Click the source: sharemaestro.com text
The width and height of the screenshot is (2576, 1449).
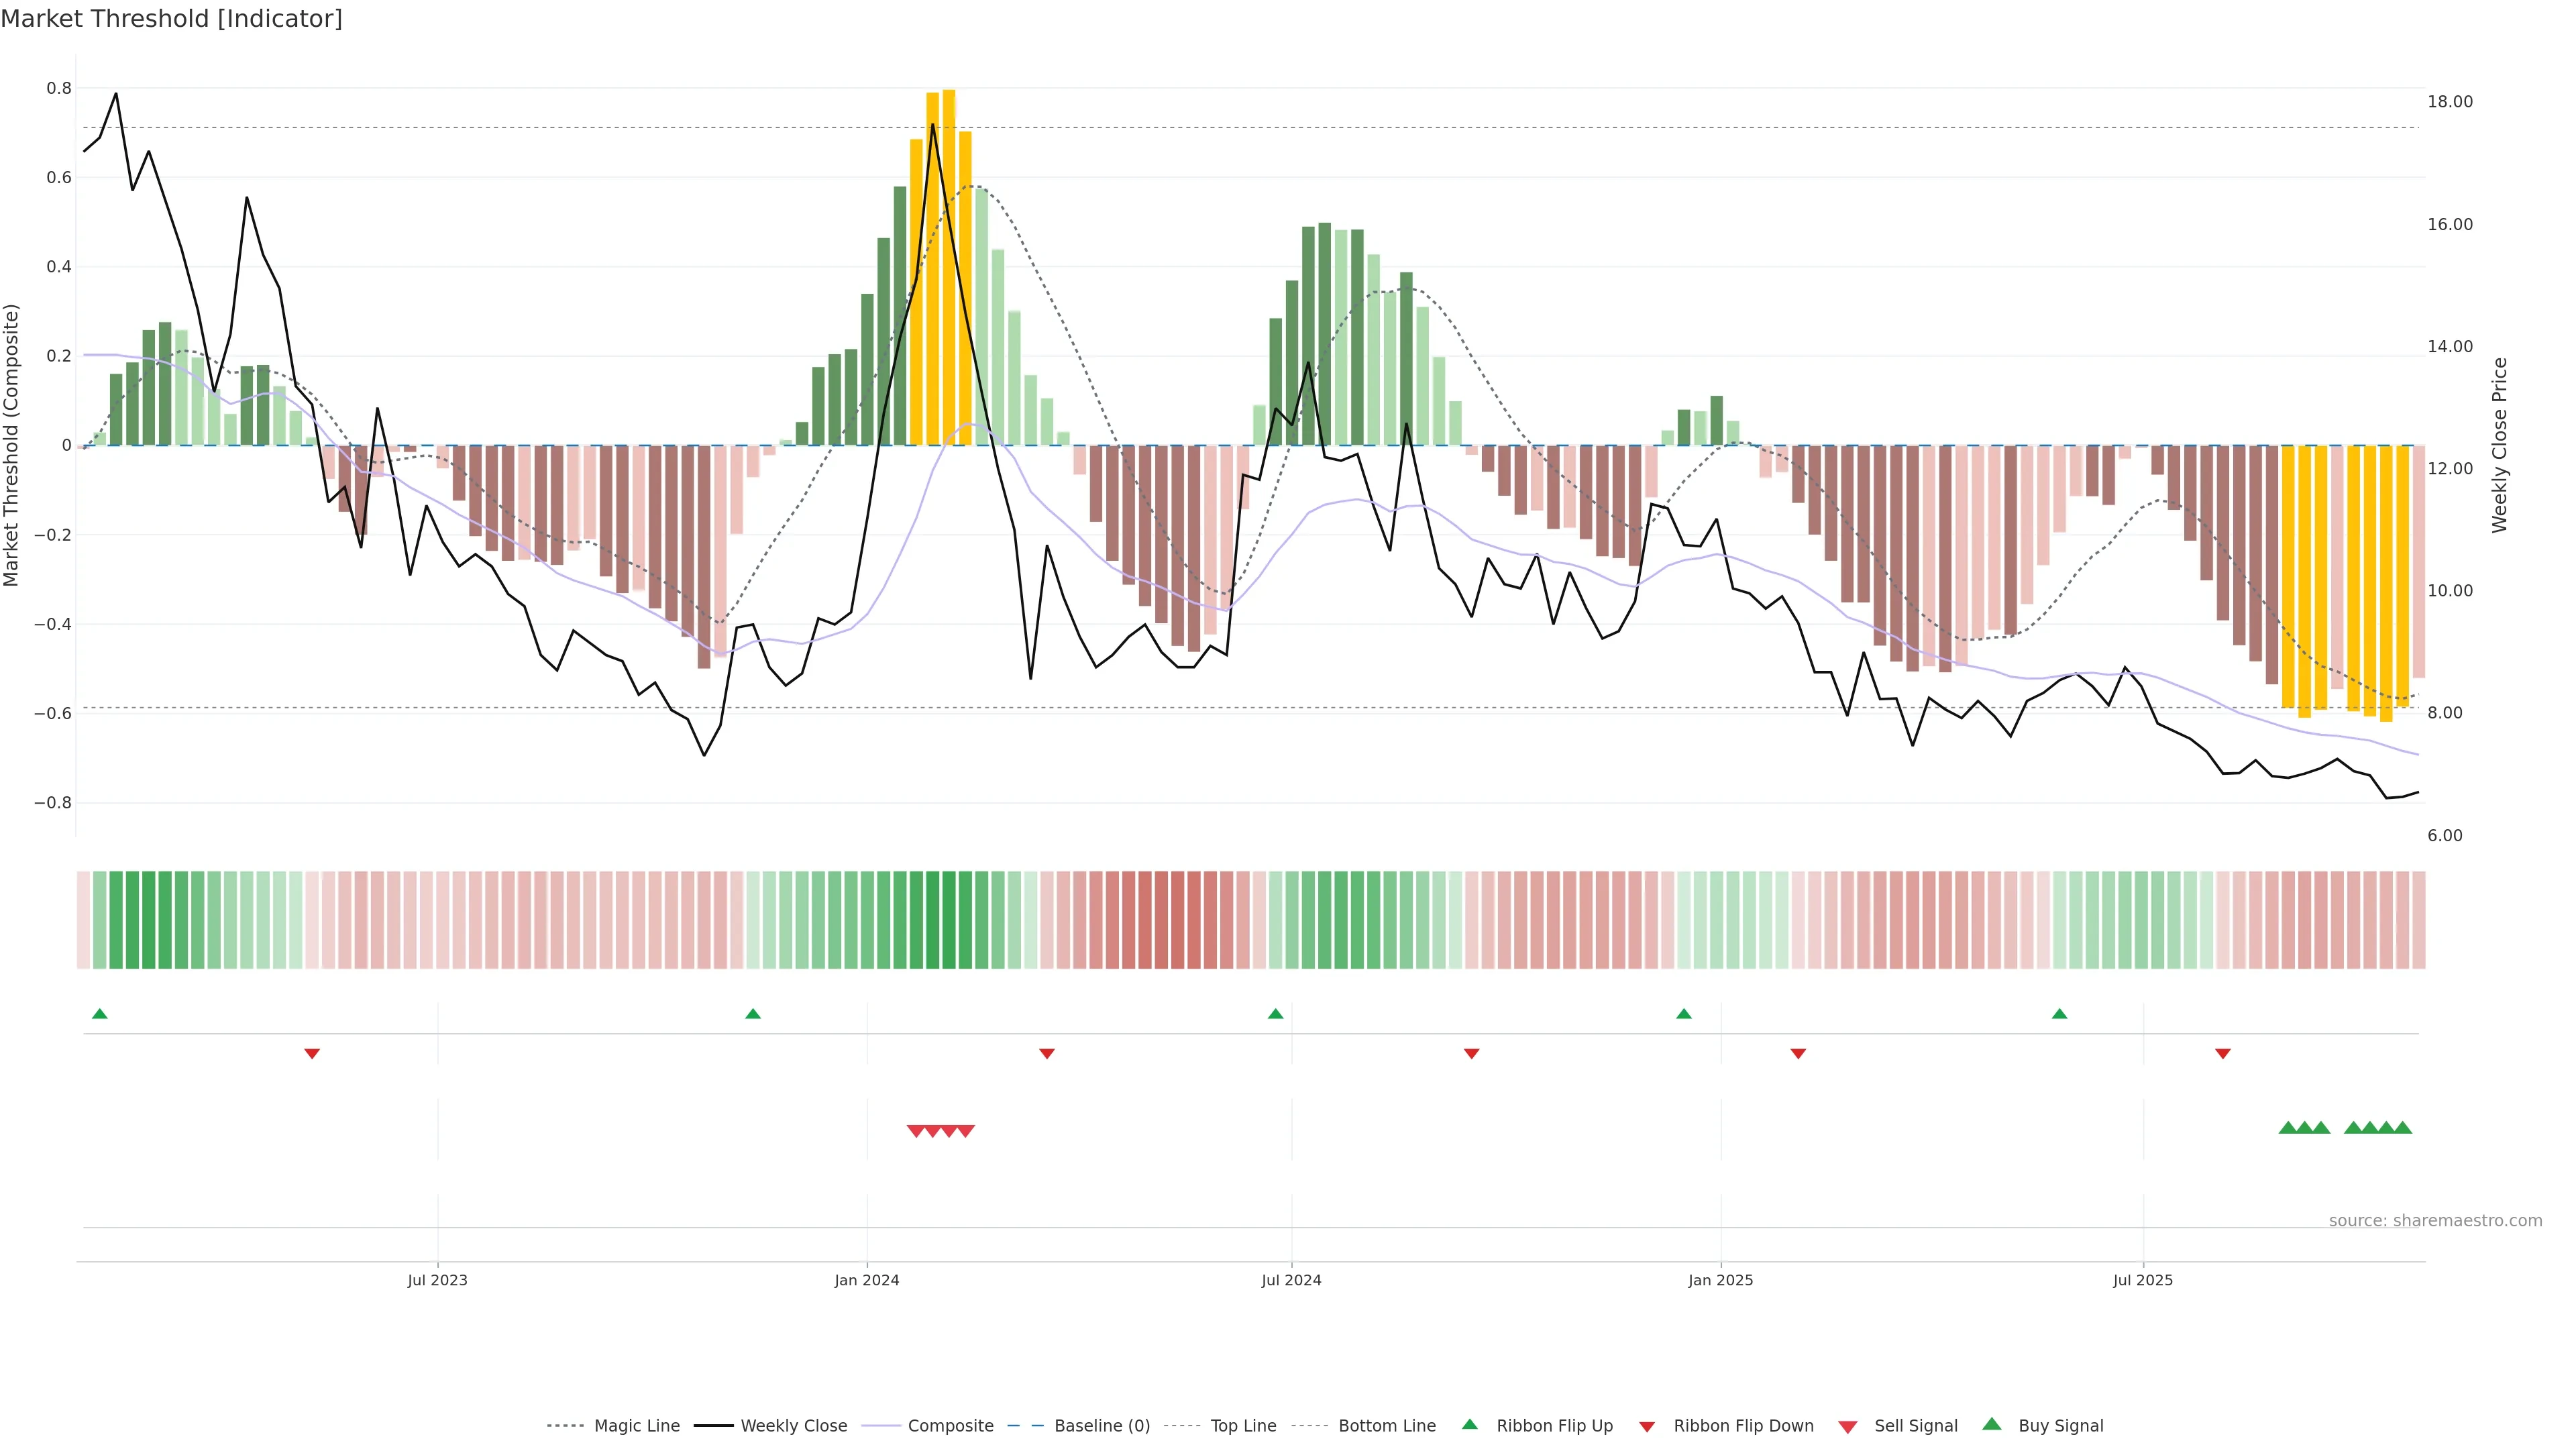point(2435,1221)
